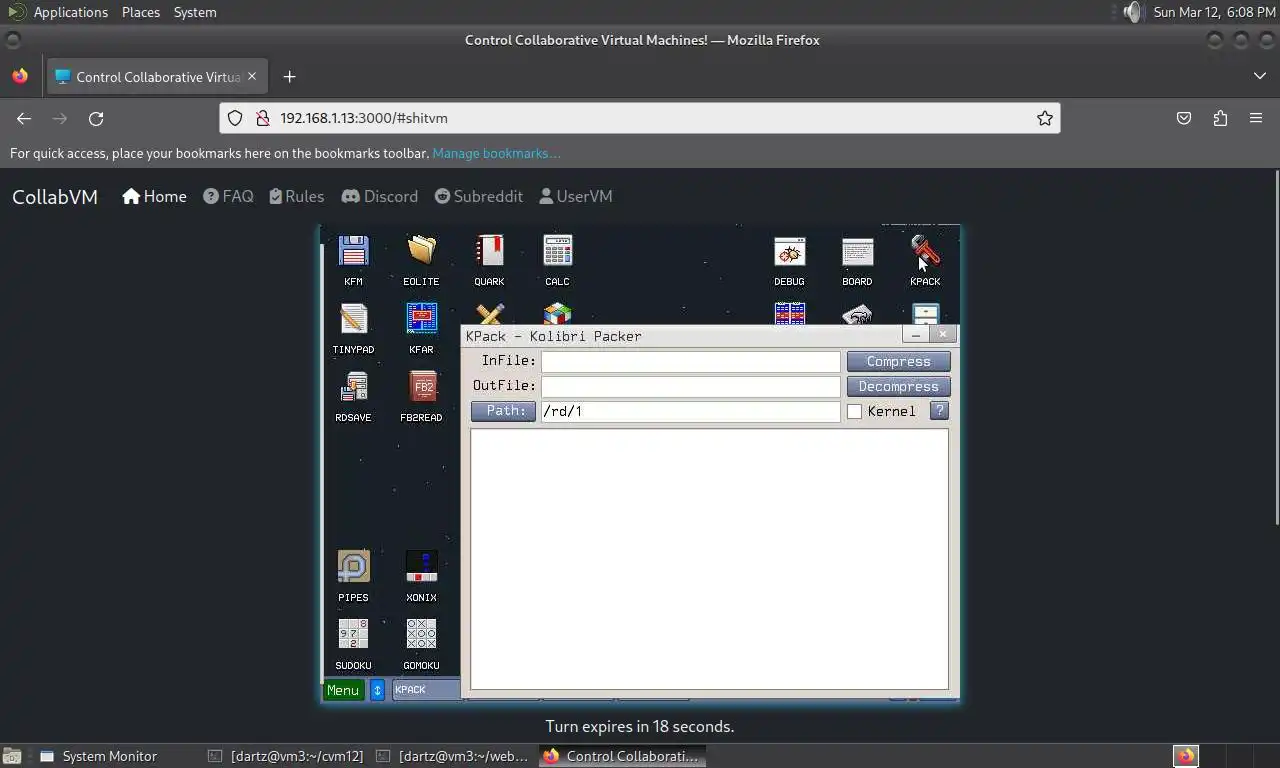Screen dimensions: 1280x768
Task: Switch to dartz@vm3:~/cvm12 terminal in taskbar
Action: [x=285, y=756]
